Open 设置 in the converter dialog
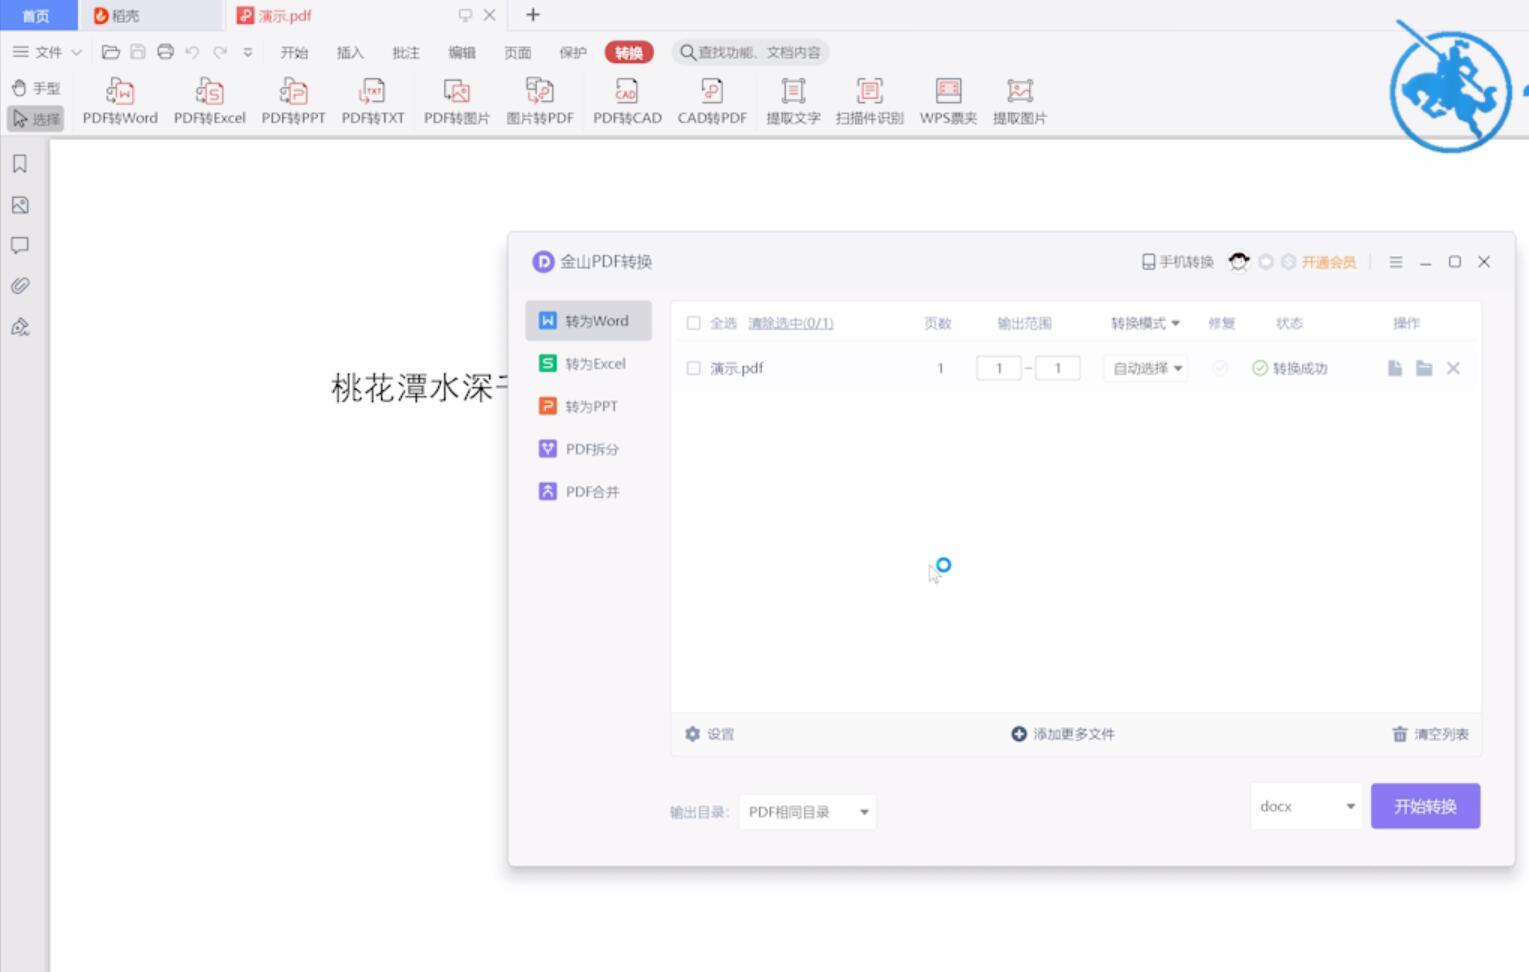The image size is (1529, 972). (x=710, y=734)
